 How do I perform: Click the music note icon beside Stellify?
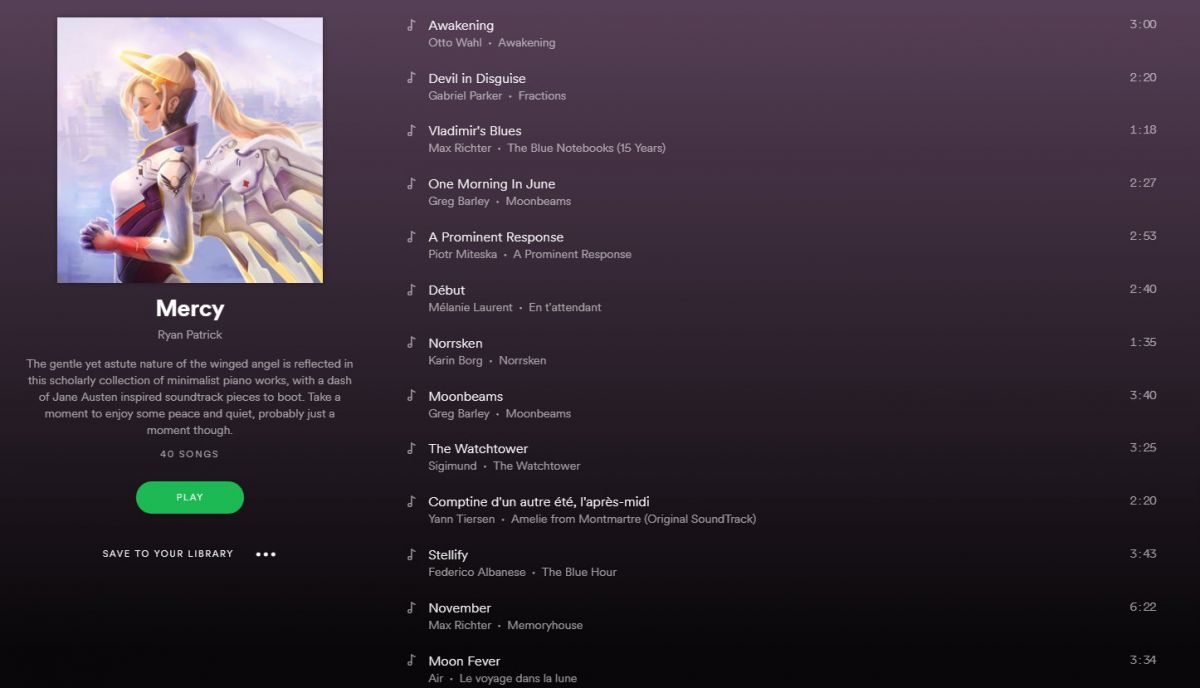pos(410,555)
